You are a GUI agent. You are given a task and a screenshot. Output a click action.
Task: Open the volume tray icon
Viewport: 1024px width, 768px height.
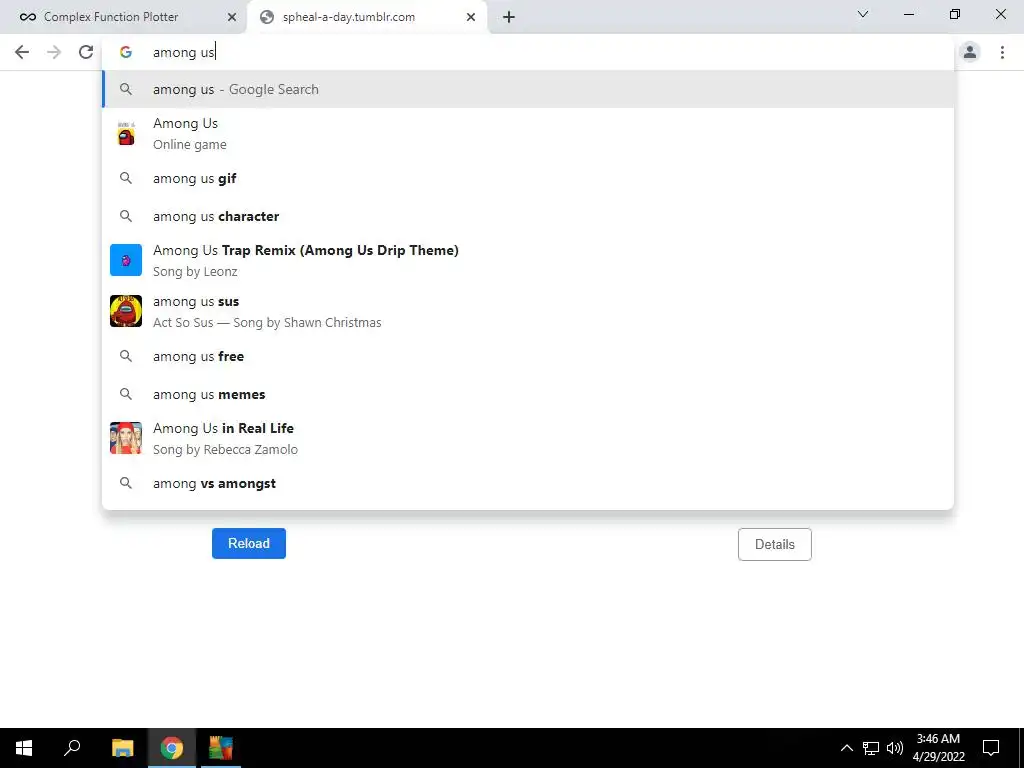[895, 748]
